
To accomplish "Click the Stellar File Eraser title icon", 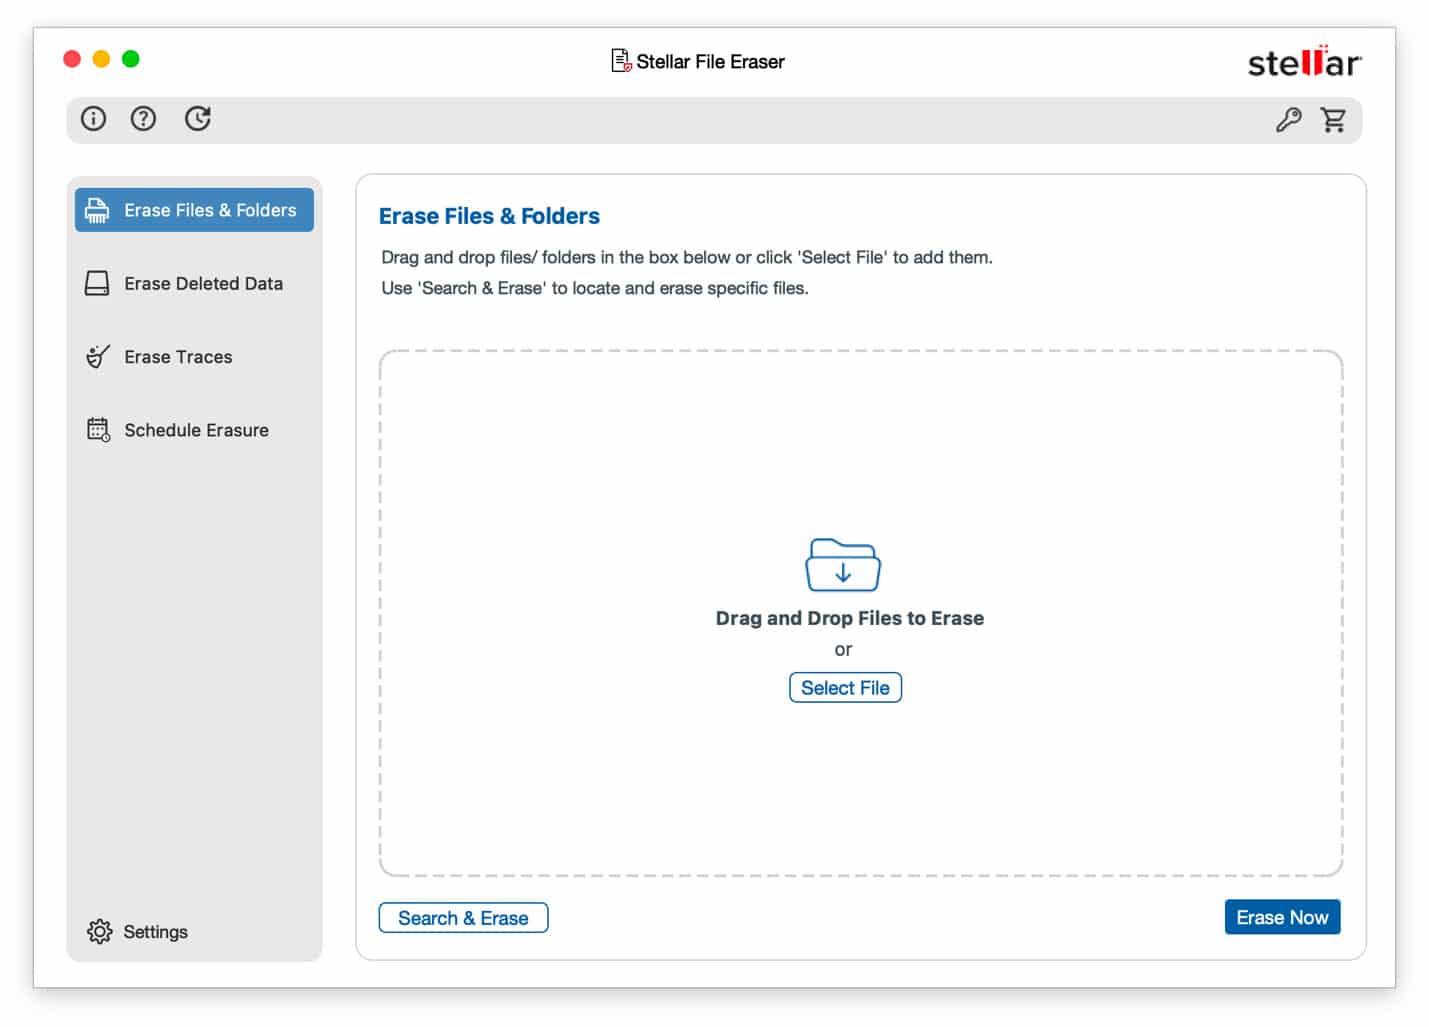I will (621, 61).
